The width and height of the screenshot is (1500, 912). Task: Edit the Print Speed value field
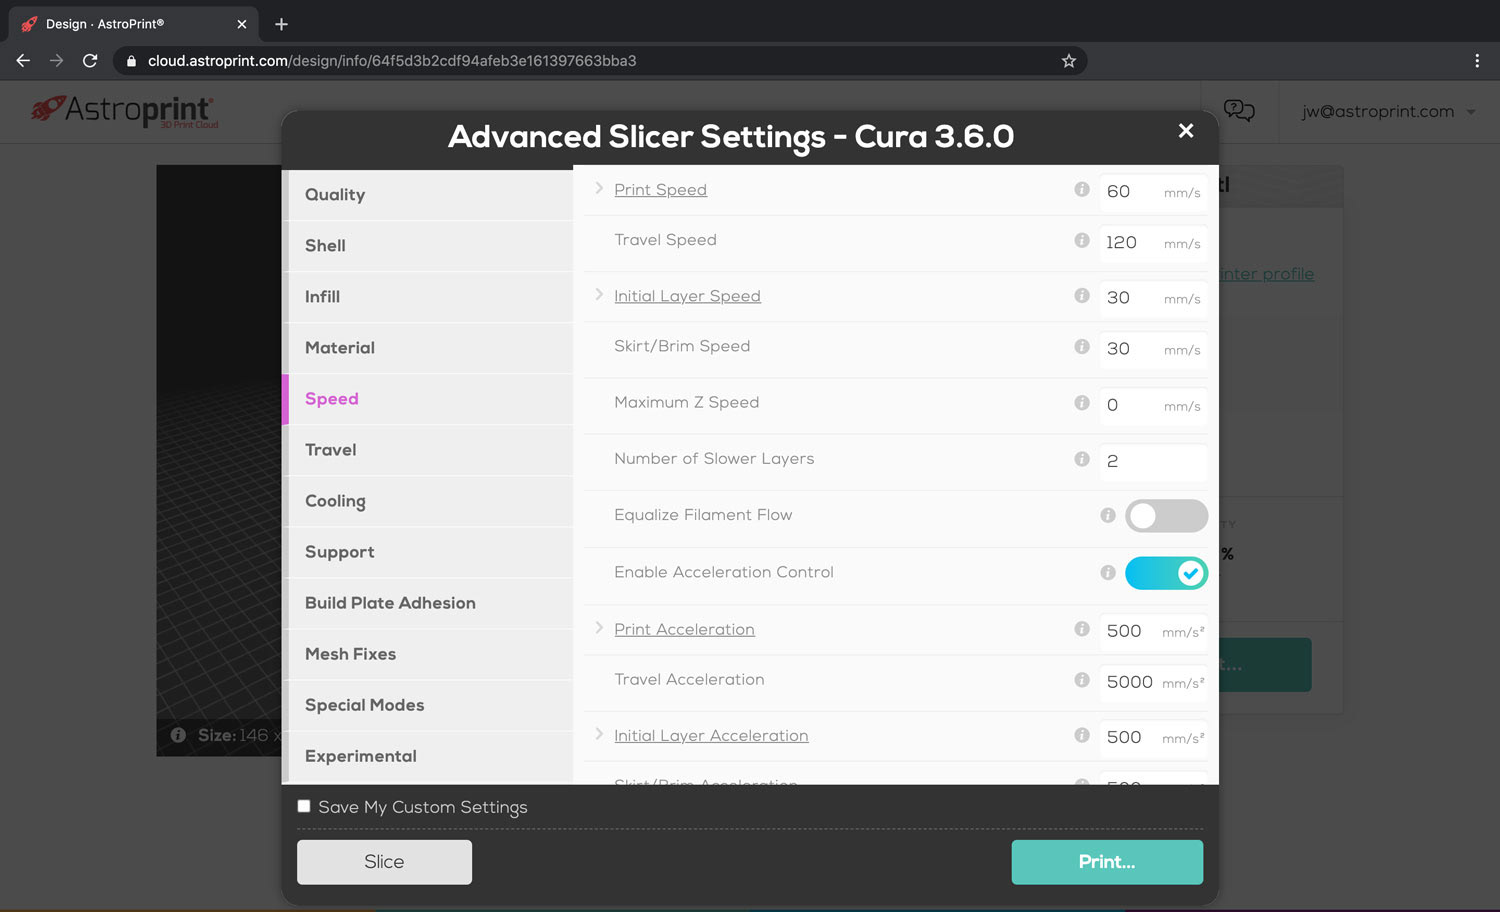pos(1153,191)
